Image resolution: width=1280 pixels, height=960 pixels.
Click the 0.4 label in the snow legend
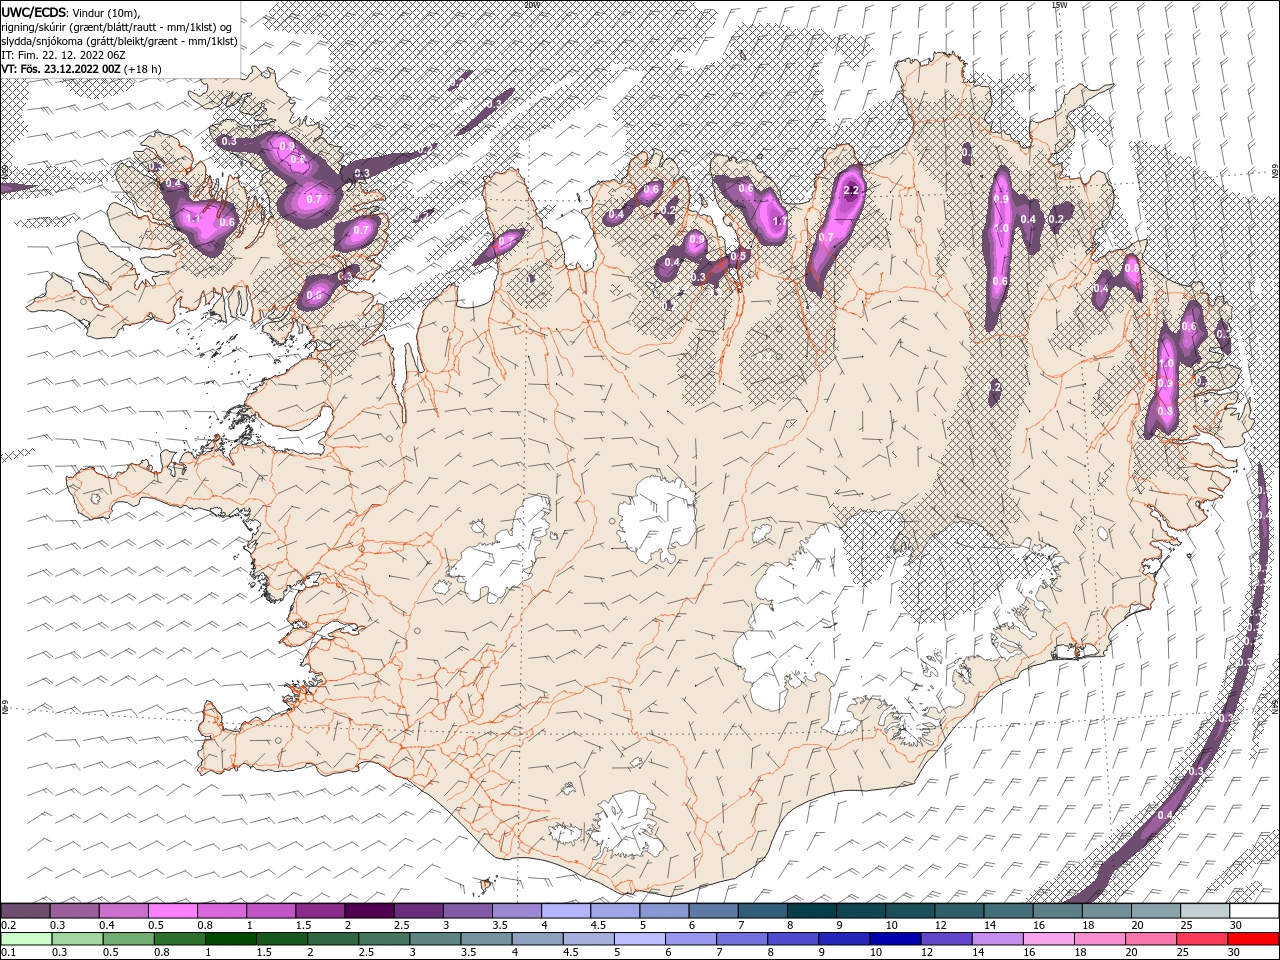tap(105, 925)
